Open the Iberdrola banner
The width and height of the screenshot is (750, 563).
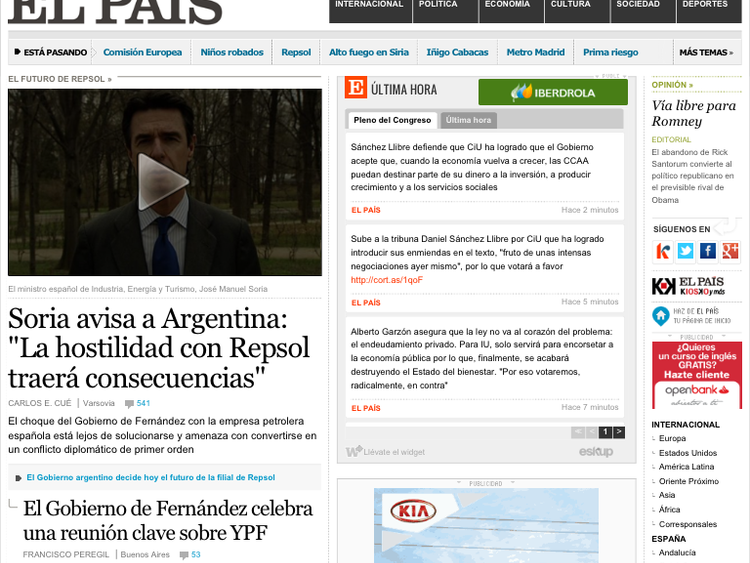pos(552,92)
